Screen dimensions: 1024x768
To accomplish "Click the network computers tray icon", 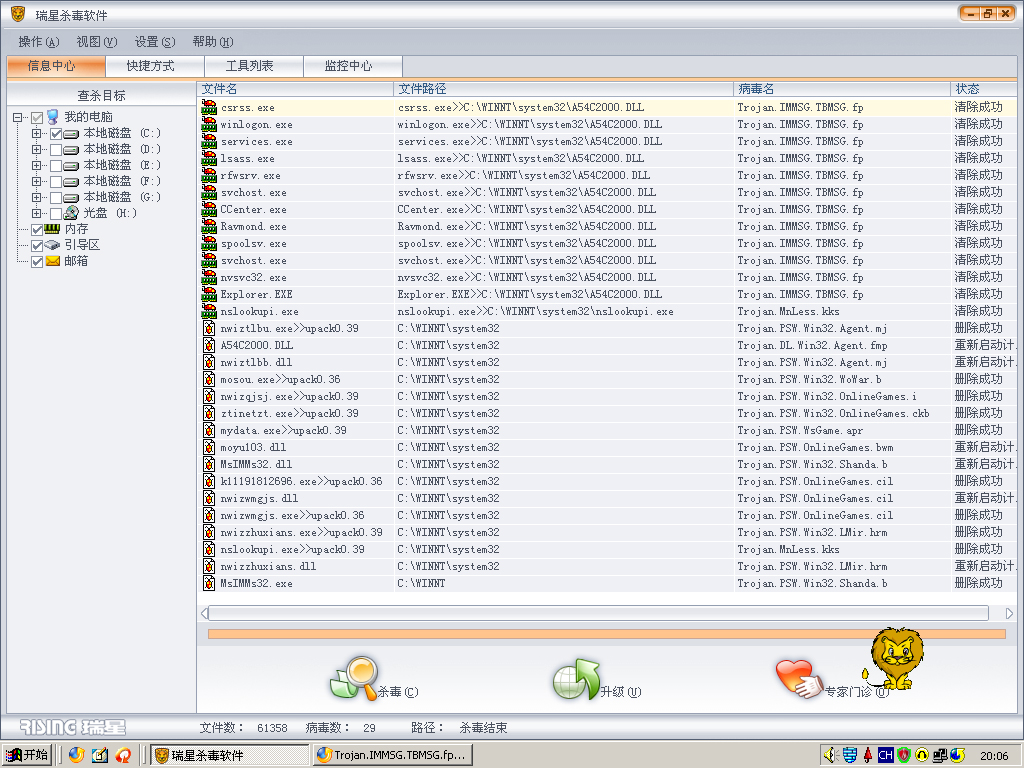I will (940, 755).
